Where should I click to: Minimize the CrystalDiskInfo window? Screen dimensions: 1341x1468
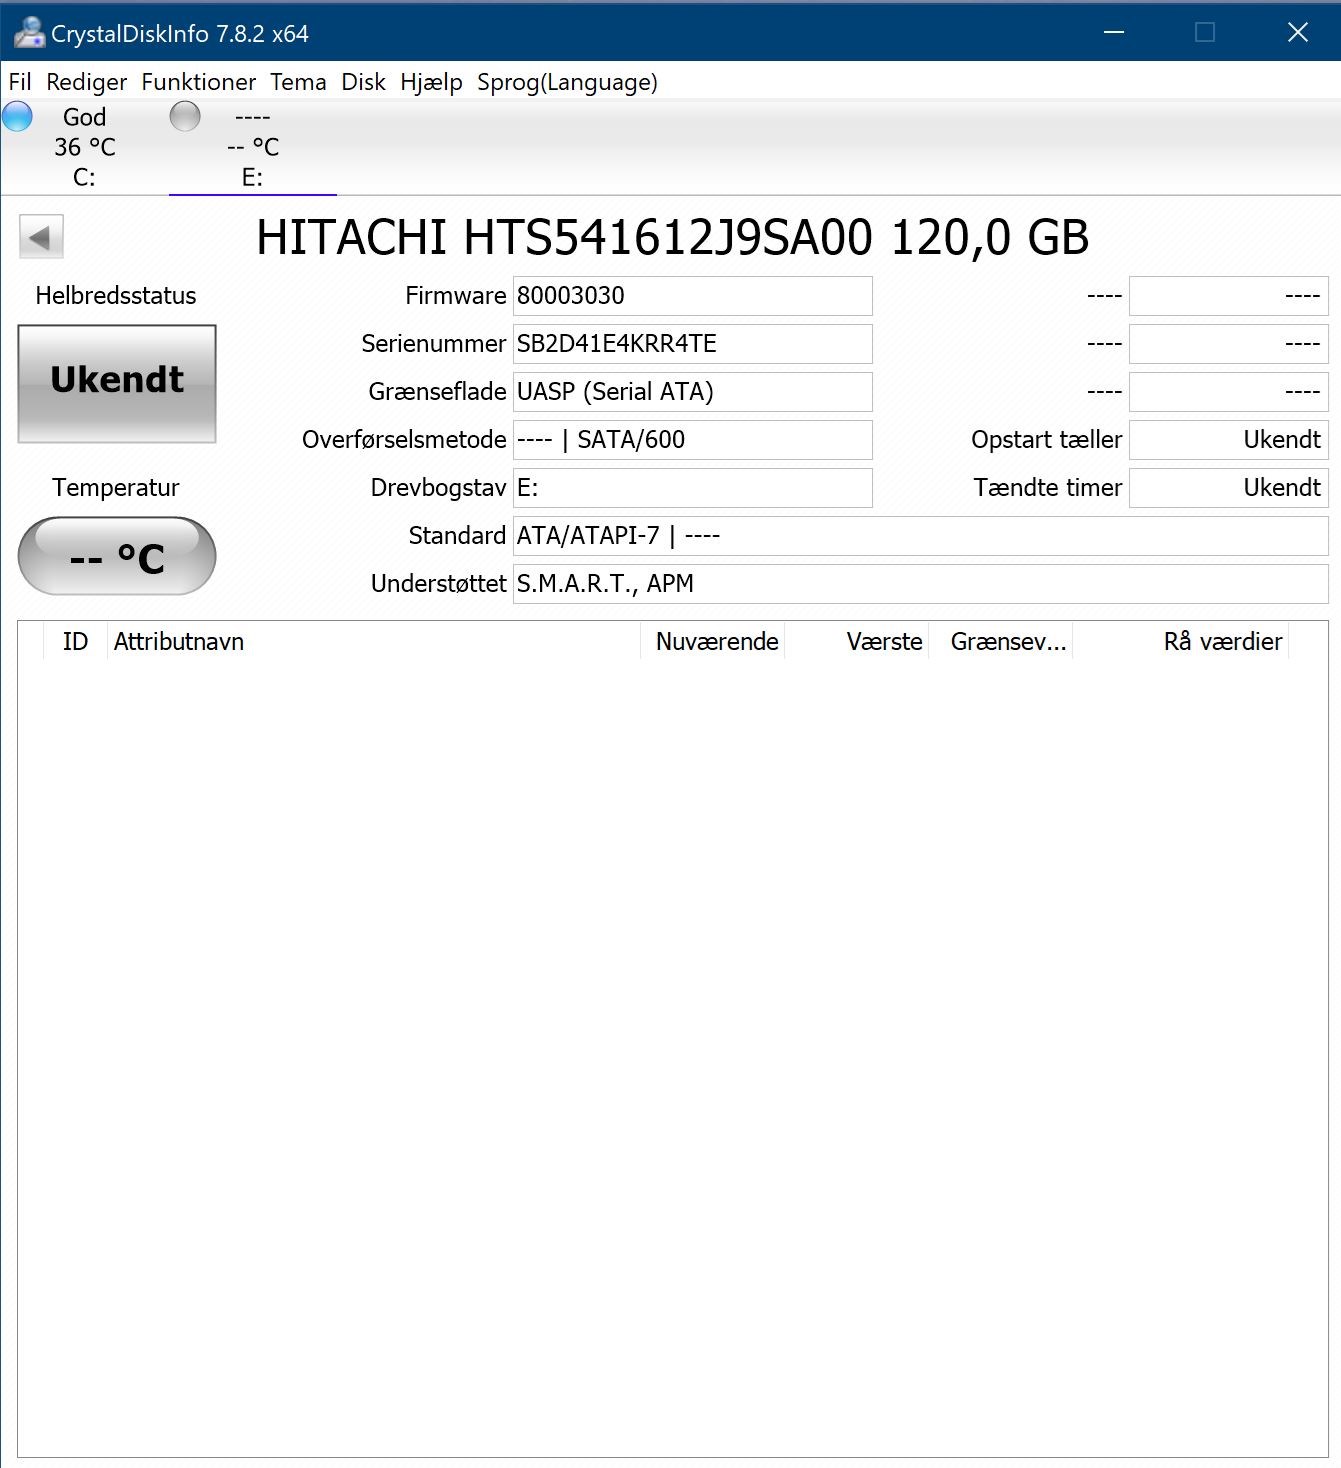click(x=1114, y=32)
